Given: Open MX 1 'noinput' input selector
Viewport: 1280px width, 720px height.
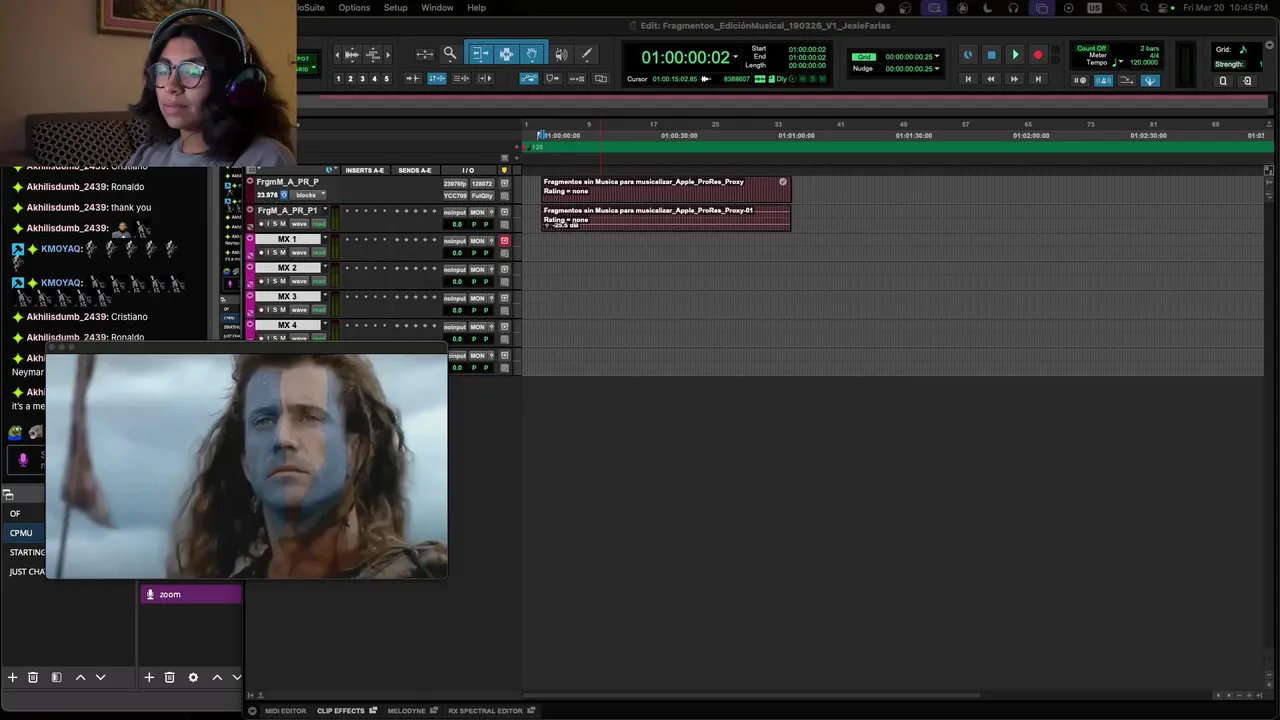Looking at the screenshot, I should (x=455, y=241).
